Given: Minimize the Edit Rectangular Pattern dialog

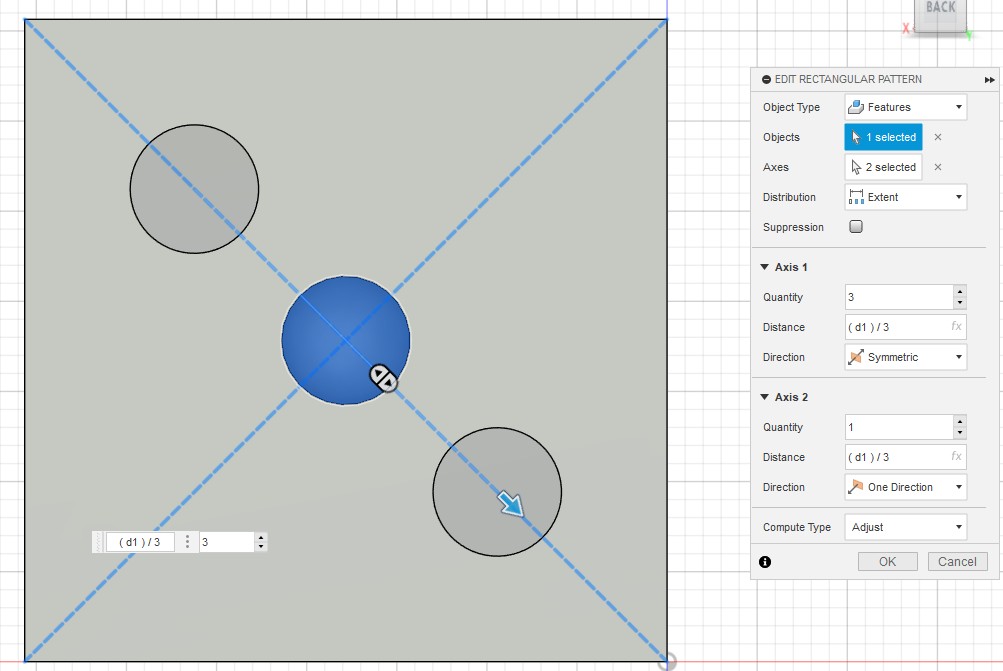Looking at the screenshot, I should pyautogui.click(x=766, y=80).
